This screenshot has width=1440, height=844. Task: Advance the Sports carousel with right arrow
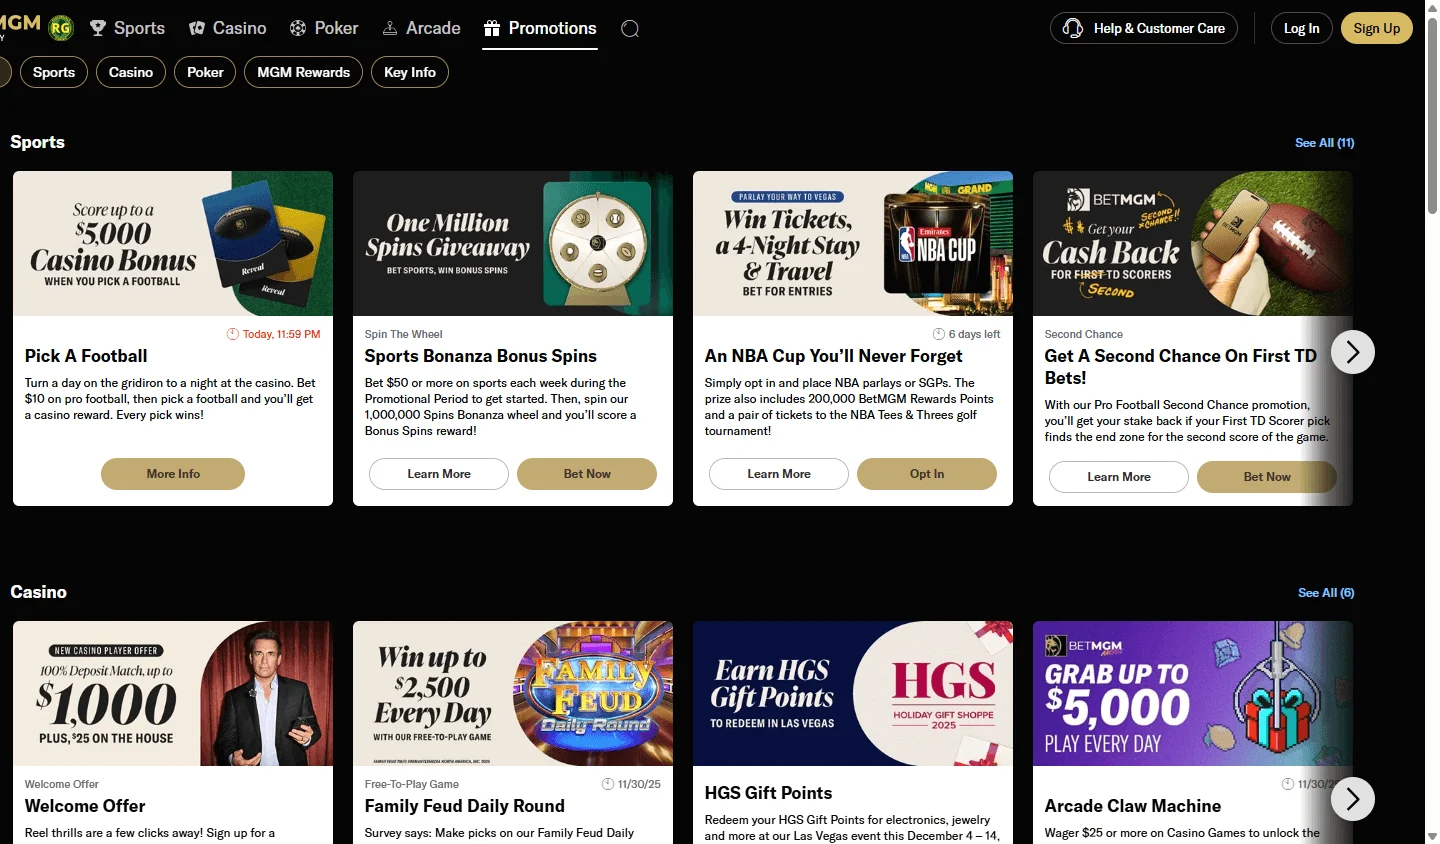click(1353, 352)
